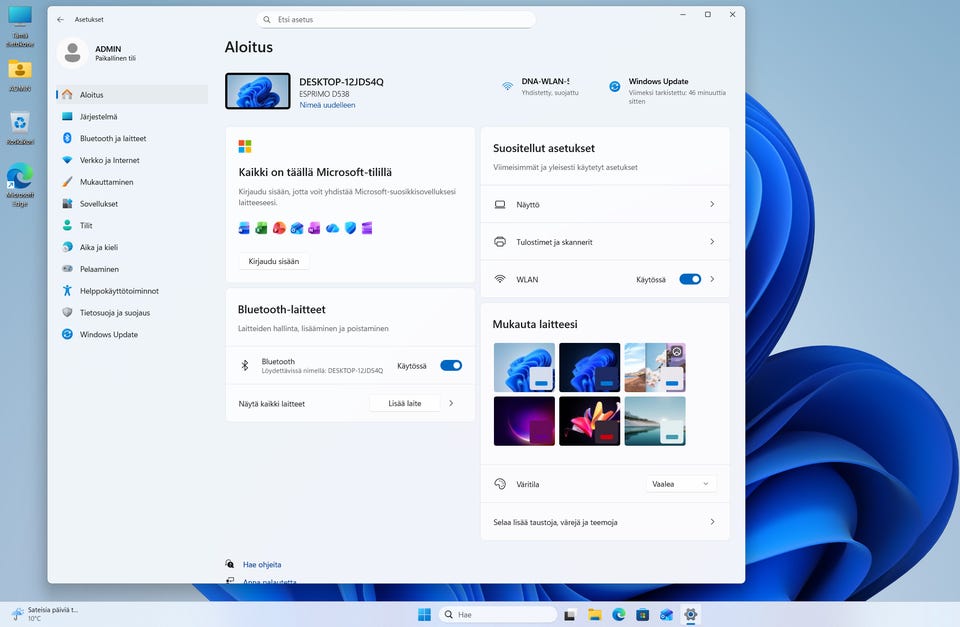Expand the Näyttö settings row
Viewport: 960px width, 627px height.
click(605, 204)
